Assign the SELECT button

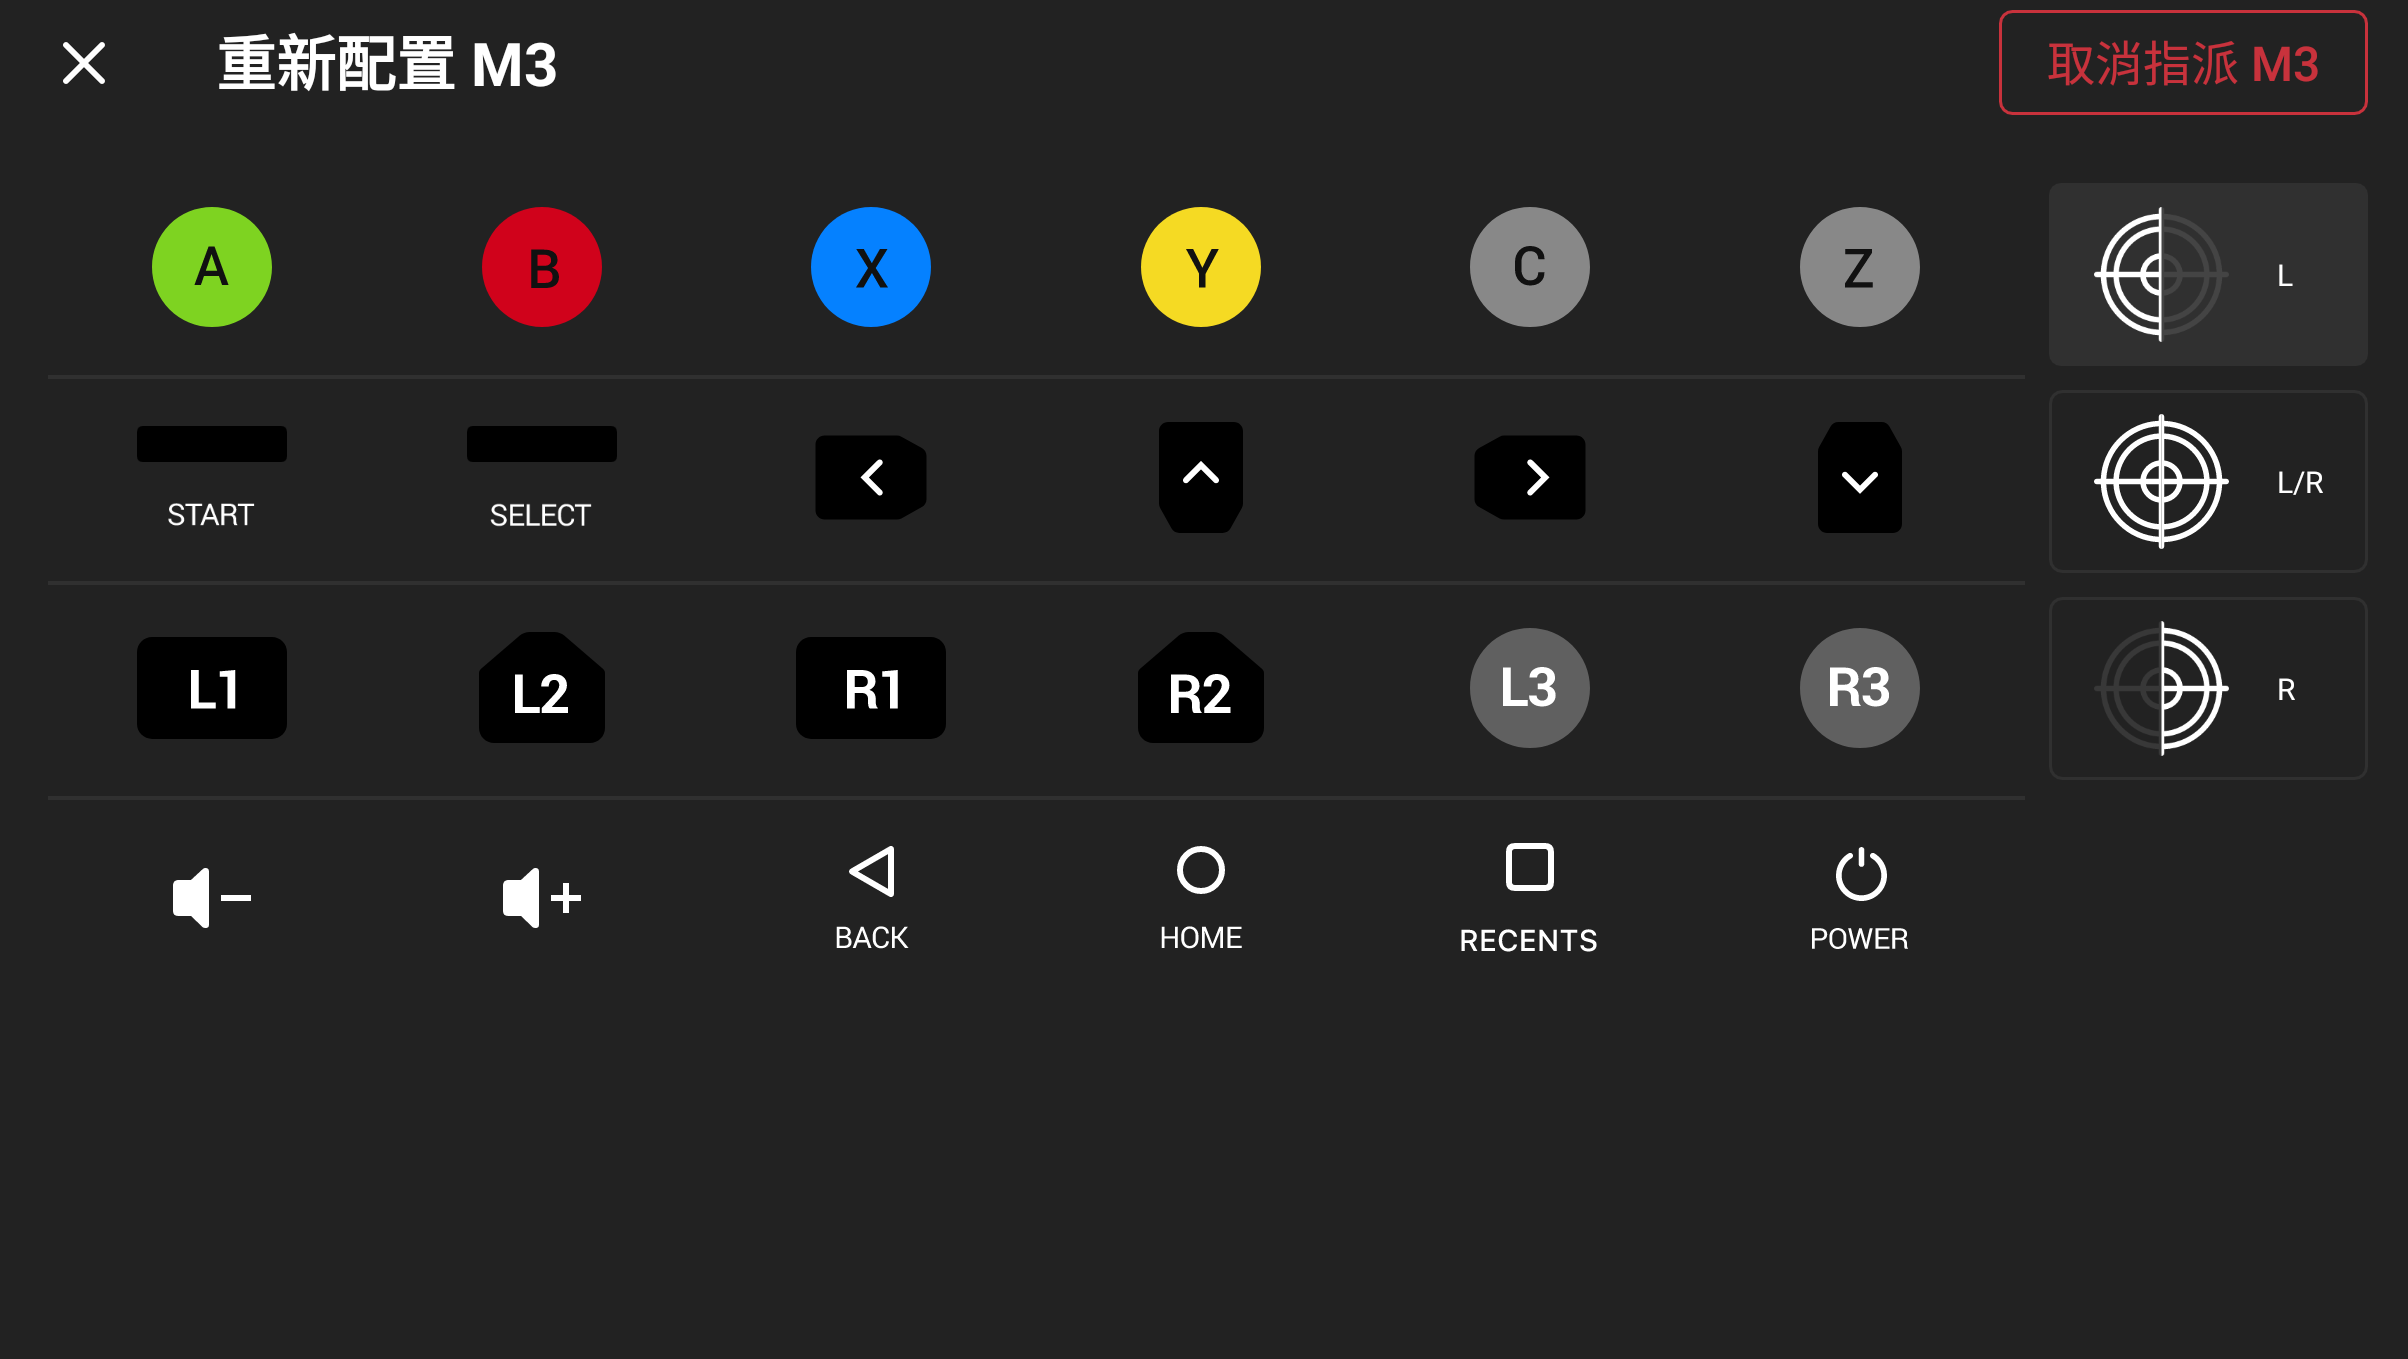[542, 478]
